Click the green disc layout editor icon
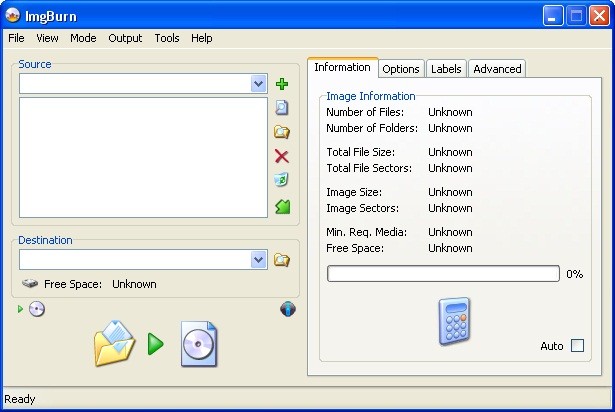 pyautogui.click(x=282, y=206)
